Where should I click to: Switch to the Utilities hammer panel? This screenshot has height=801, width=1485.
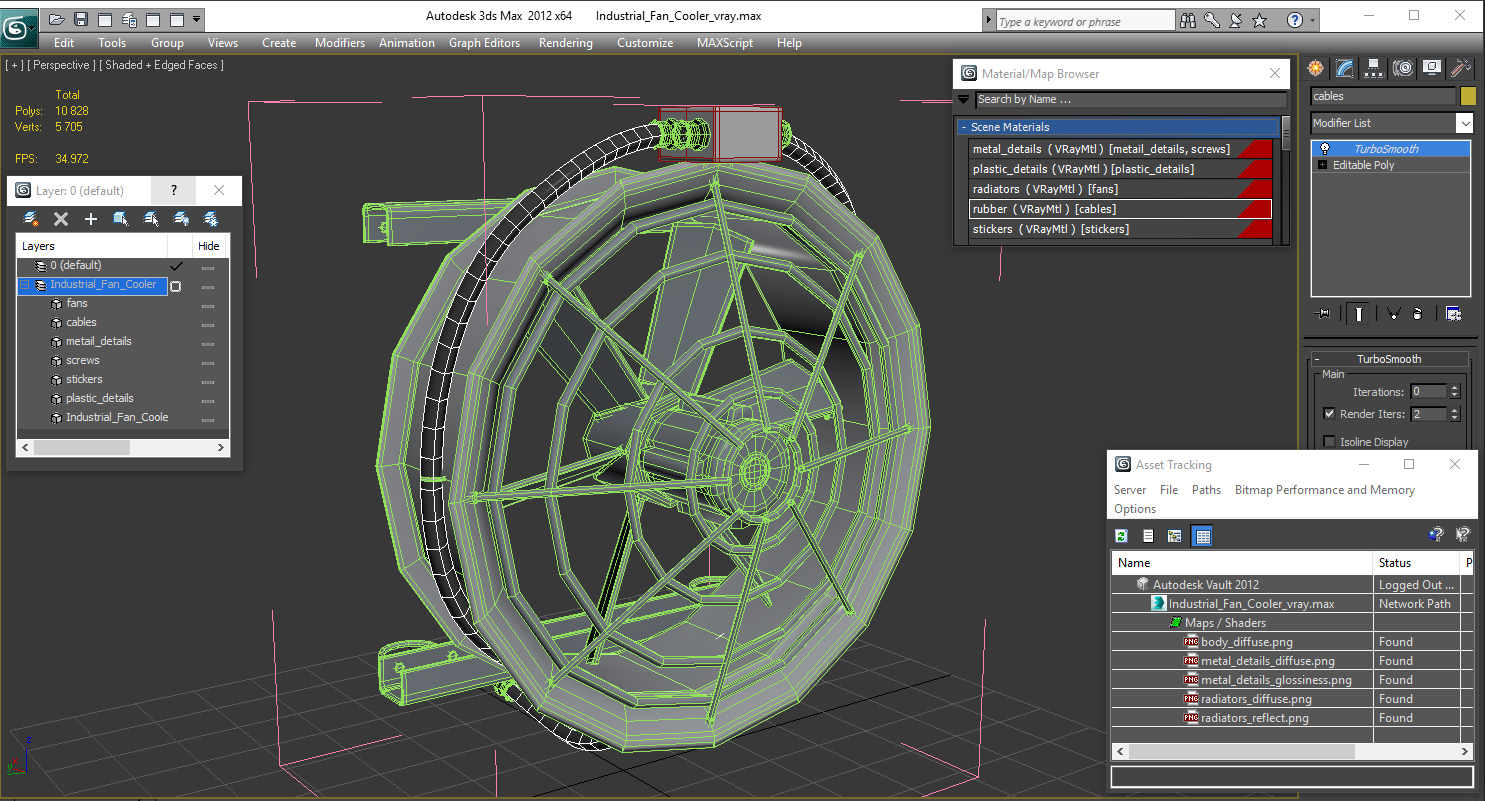click(1461, 68)
